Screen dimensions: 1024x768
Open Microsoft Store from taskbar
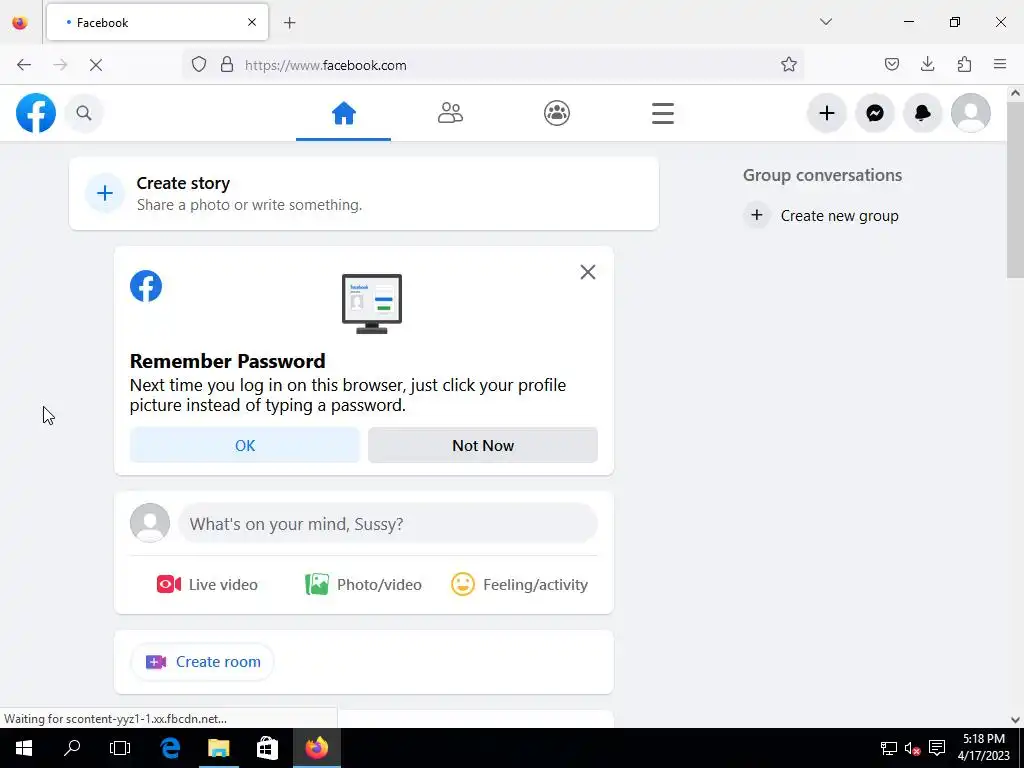click(x=267, y=748)
